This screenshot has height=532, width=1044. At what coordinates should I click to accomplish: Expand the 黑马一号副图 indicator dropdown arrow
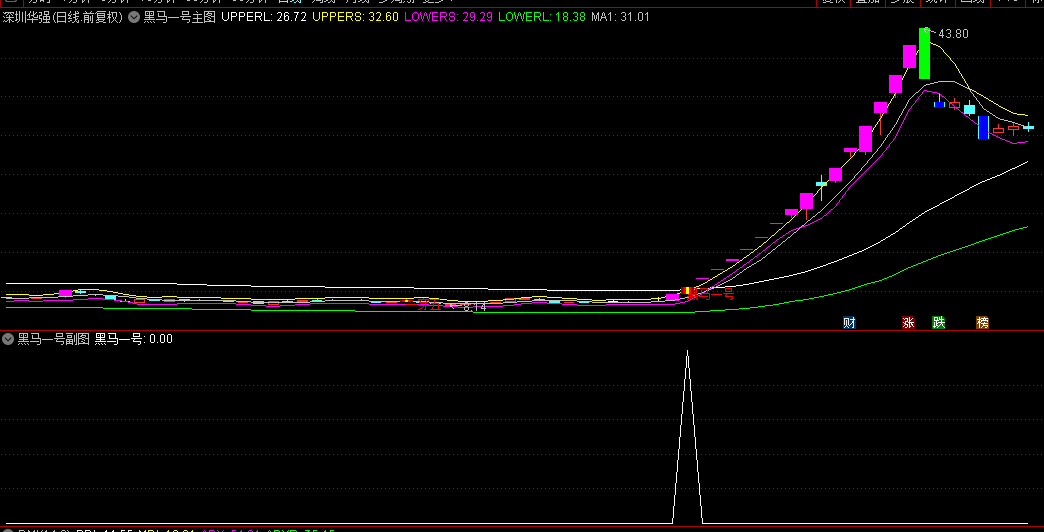pyautogui.click(x=8, y=339)
